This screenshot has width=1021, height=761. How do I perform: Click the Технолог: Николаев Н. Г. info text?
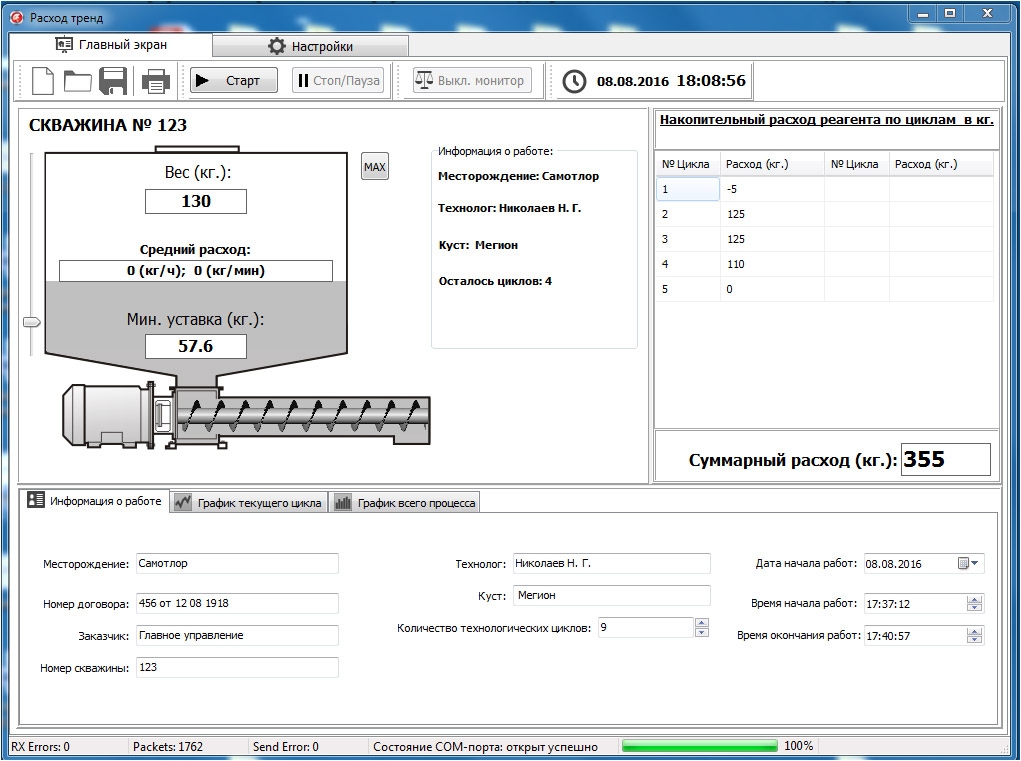[x=510, y=208]
